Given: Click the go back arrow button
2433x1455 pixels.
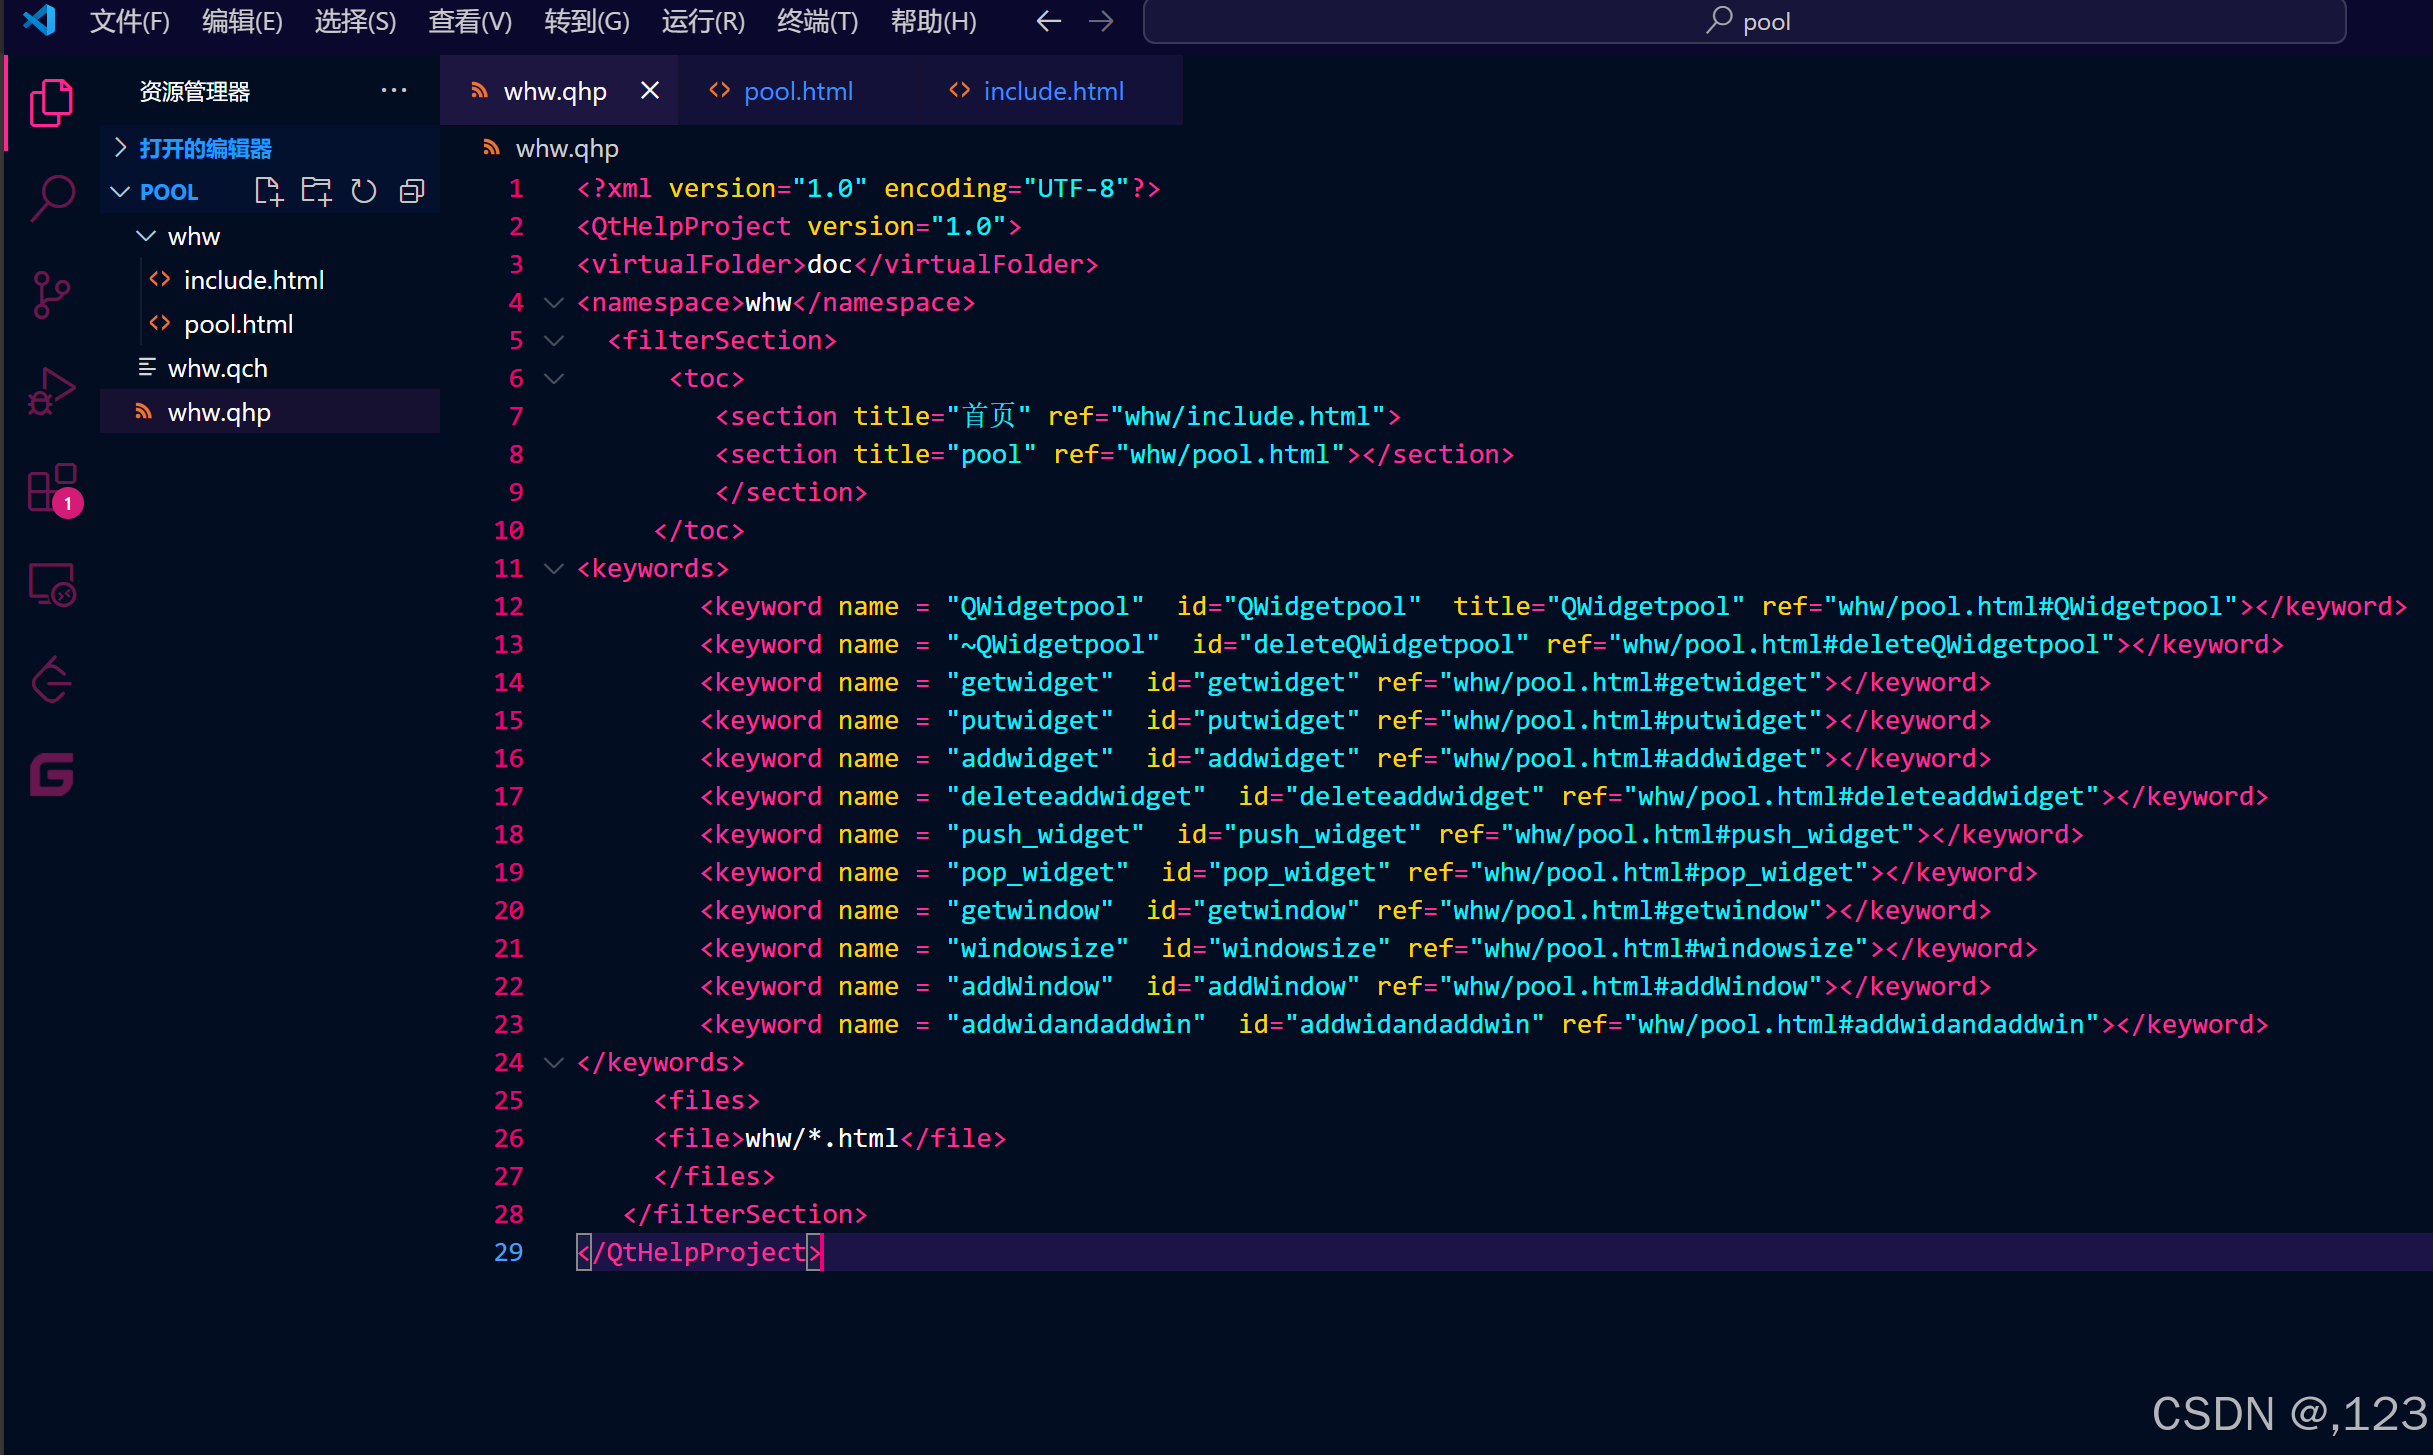Looking at the screenshot, I should 1048,21.
